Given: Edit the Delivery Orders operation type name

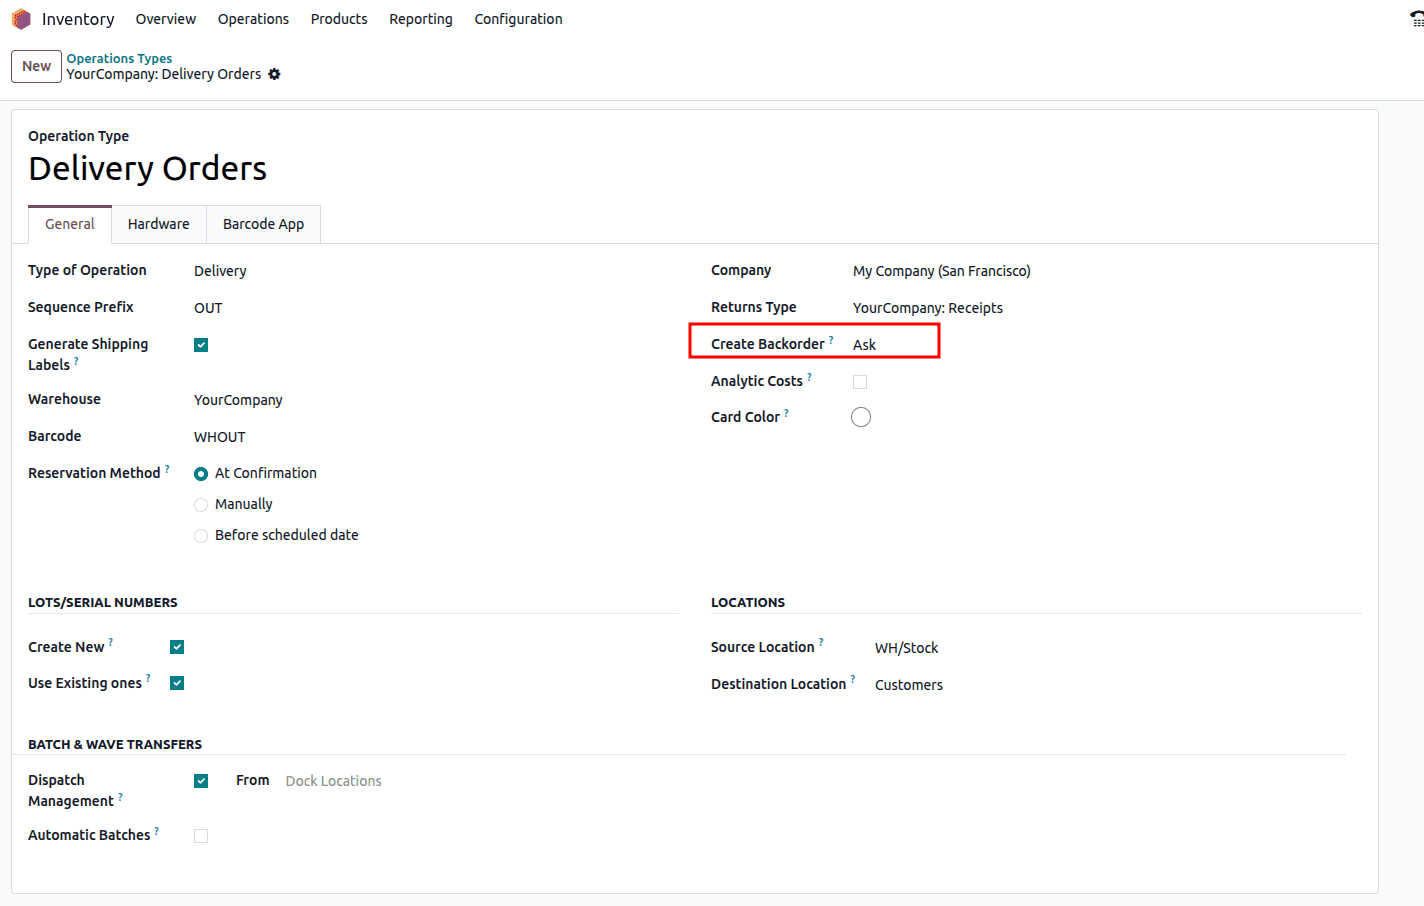Looking at the screenshot, I should (148, 169).
